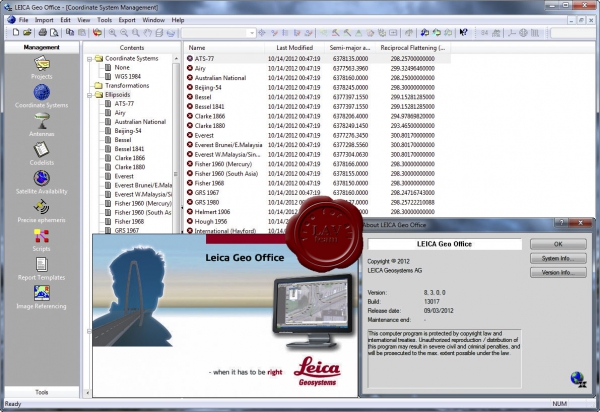The width and height of the screenshot is (600, 412).
Task: Click the WGS 84 toolbar icon
Action: point(485,33)
